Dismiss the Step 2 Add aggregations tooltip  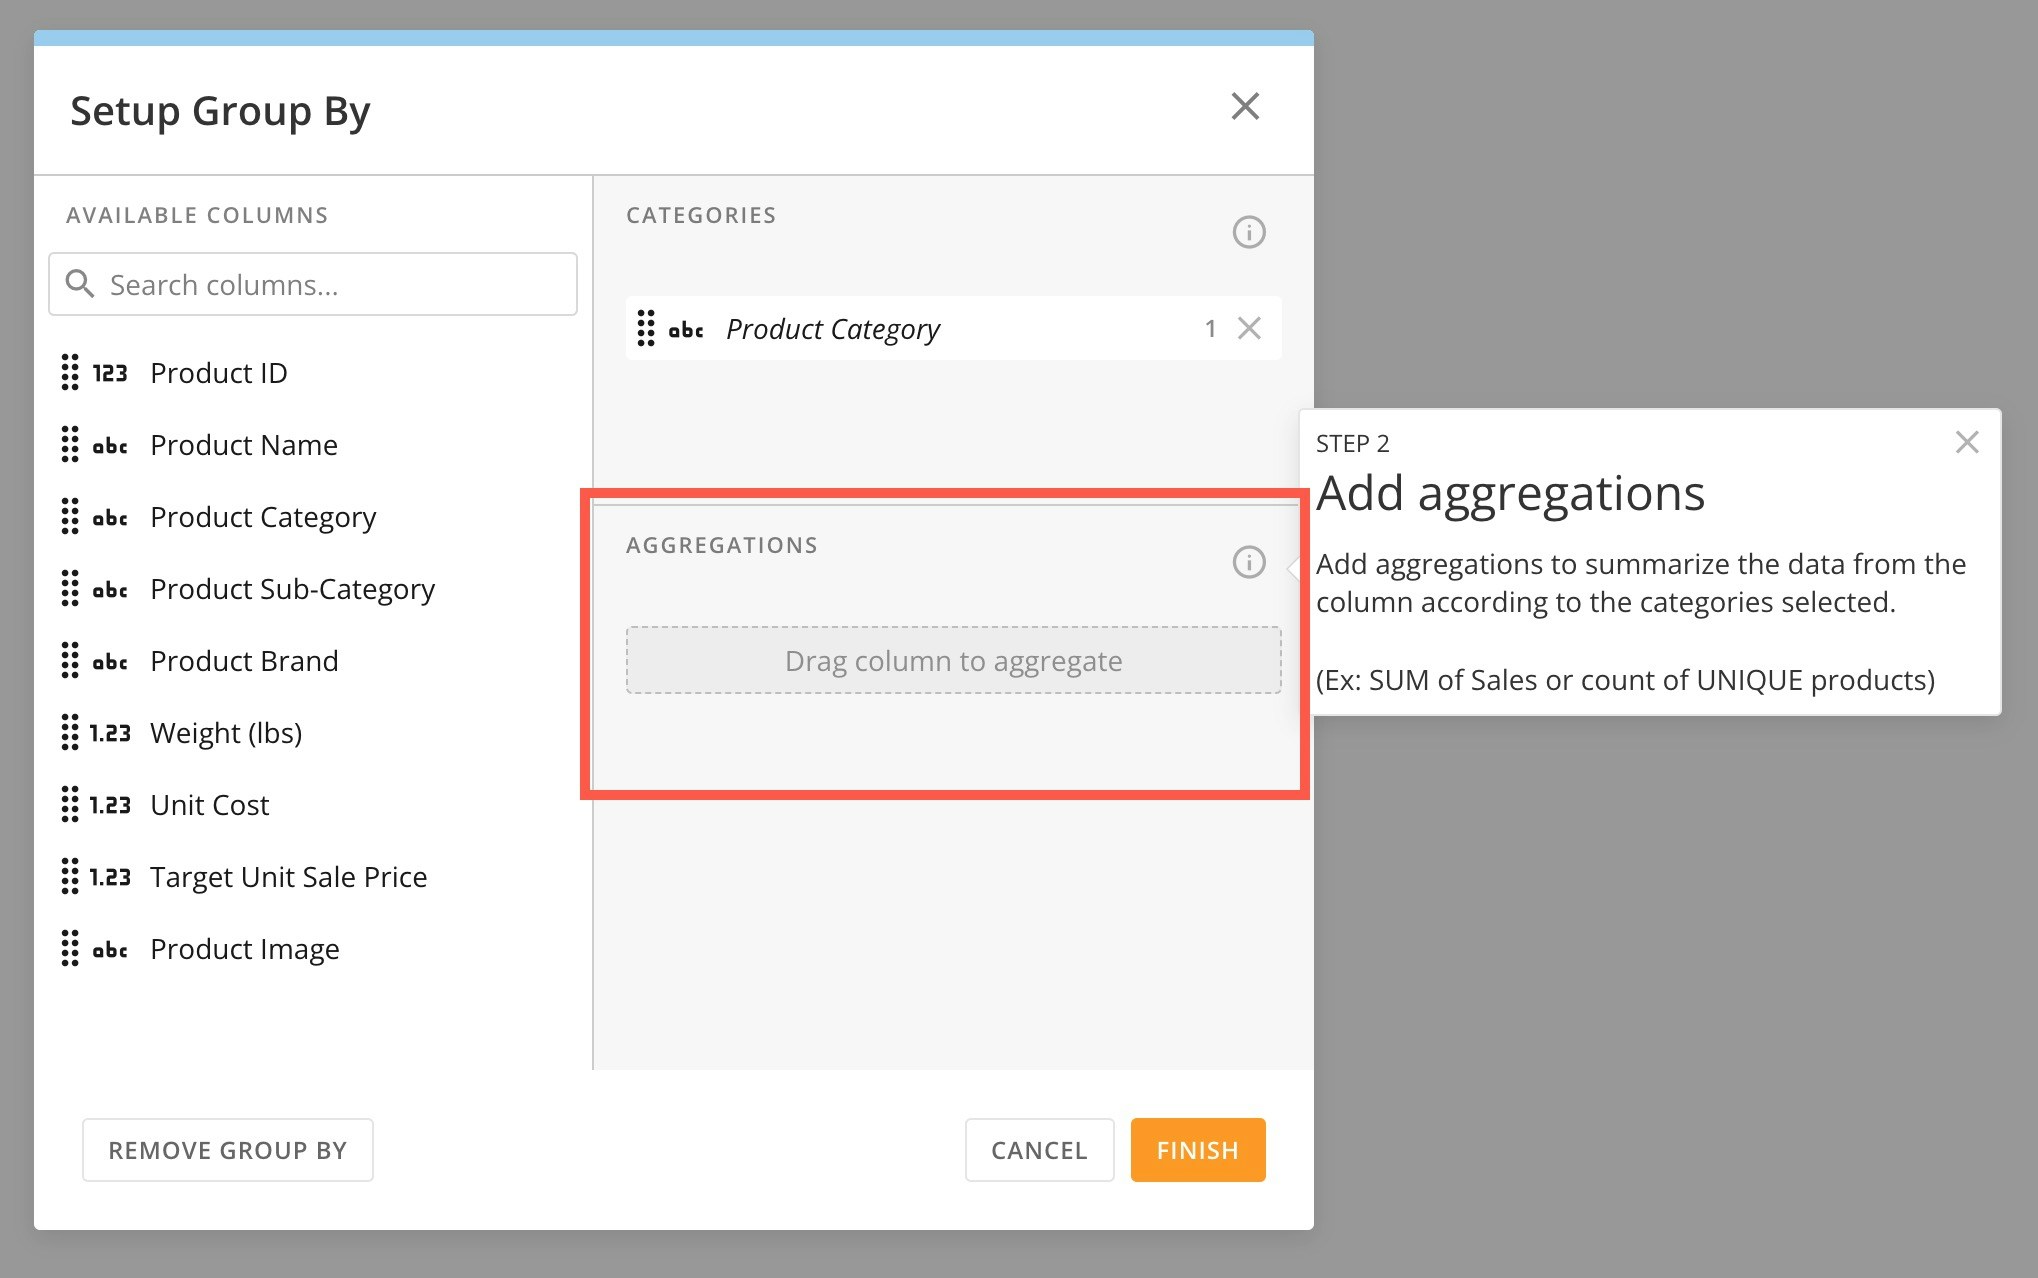point(1967,441)
